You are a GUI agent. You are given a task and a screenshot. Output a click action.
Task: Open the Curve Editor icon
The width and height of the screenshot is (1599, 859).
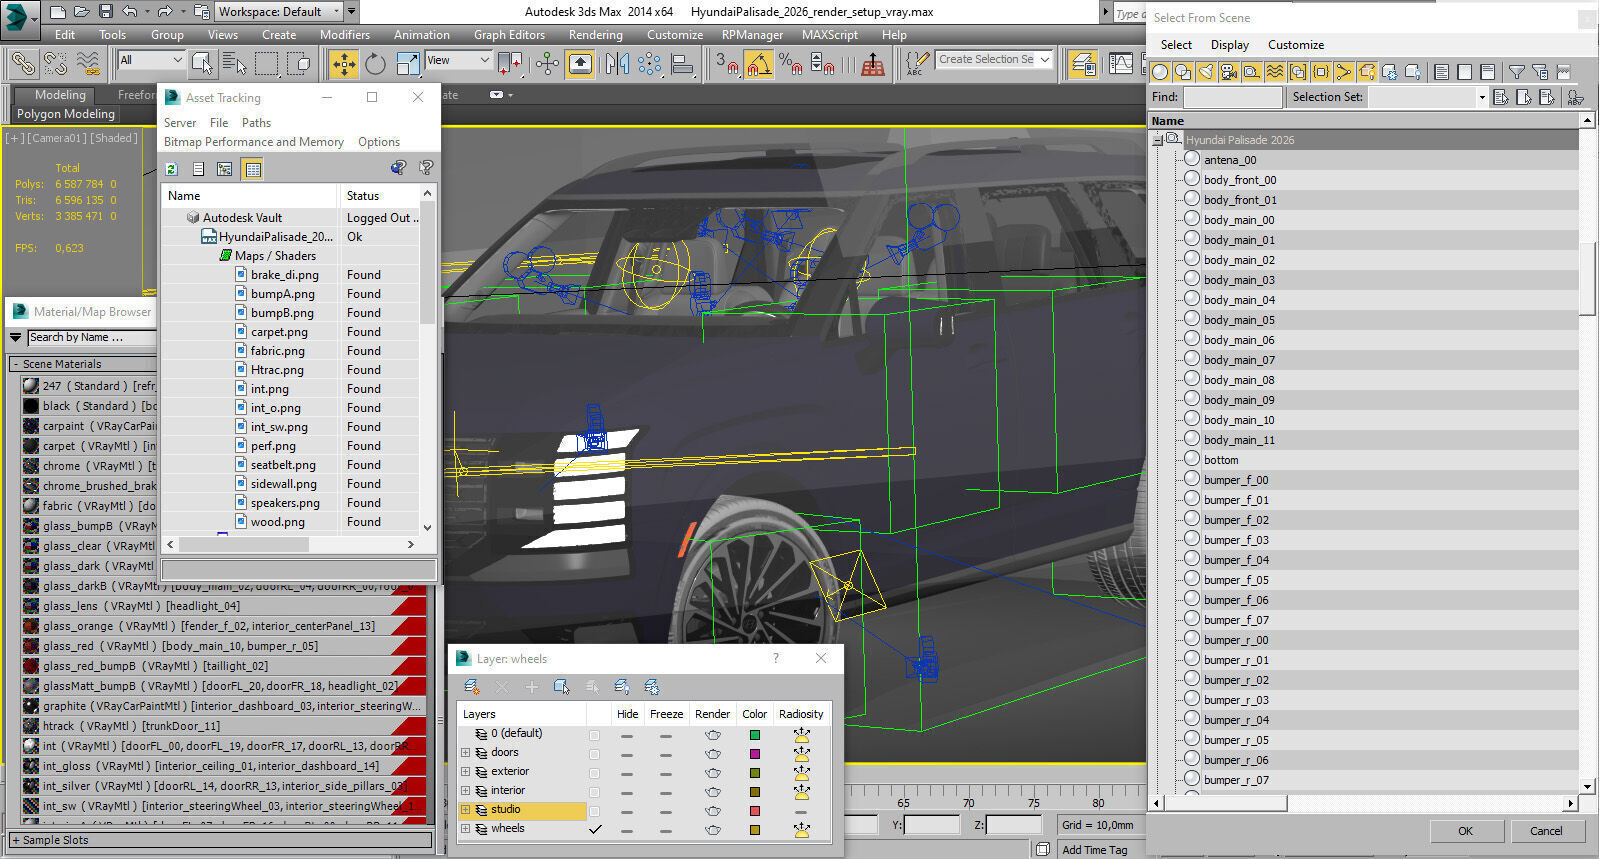(x=1121, y=64)
